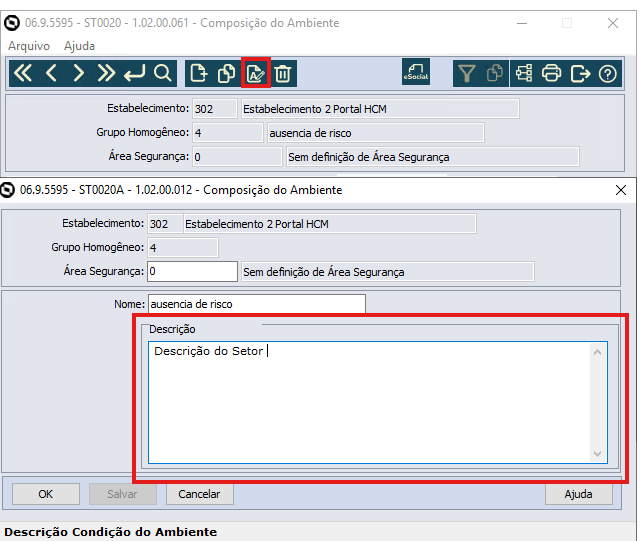Close the ST0020A dialog window
Screen dimensions: 640x541
coord(621,190)
